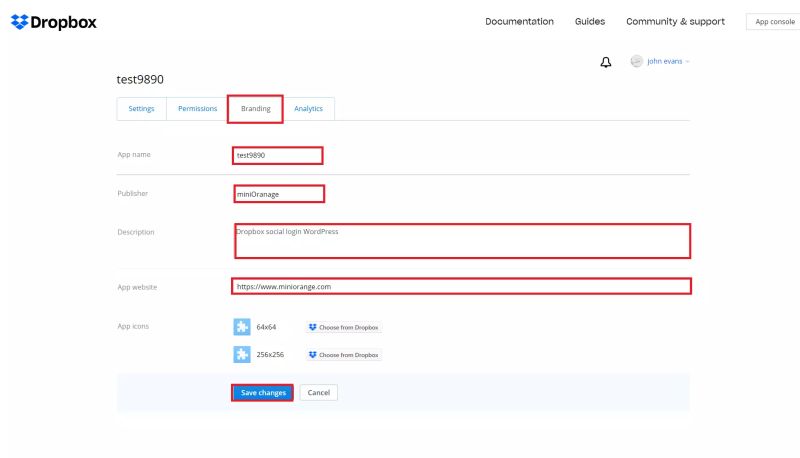Viewport: 800px width, 458px height.
Task: Click the 64x64 size label
Action: click(x=266, y=327)
